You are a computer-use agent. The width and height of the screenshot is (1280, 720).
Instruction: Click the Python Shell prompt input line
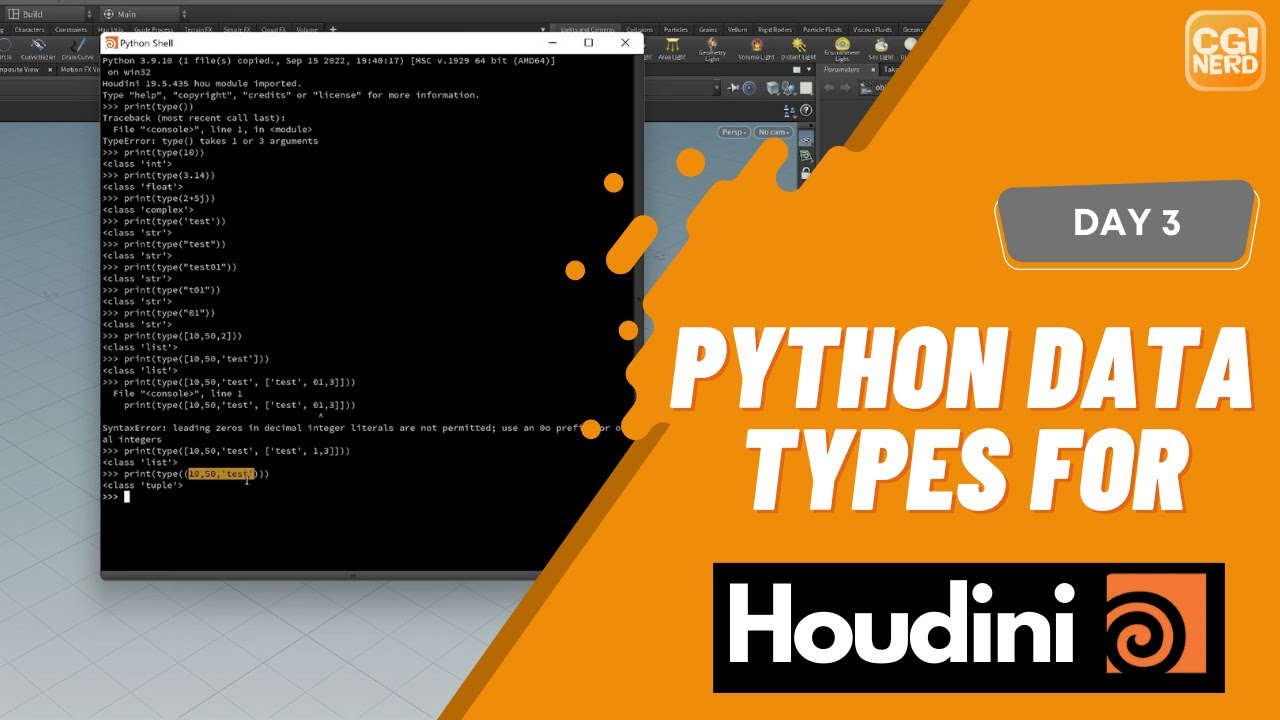point(370,496)
